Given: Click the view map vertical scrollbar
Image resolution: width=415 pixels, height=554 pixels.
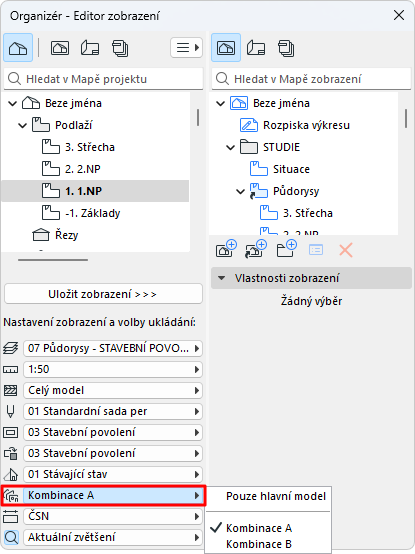Looking at the screenshot, I should point(406,118).
